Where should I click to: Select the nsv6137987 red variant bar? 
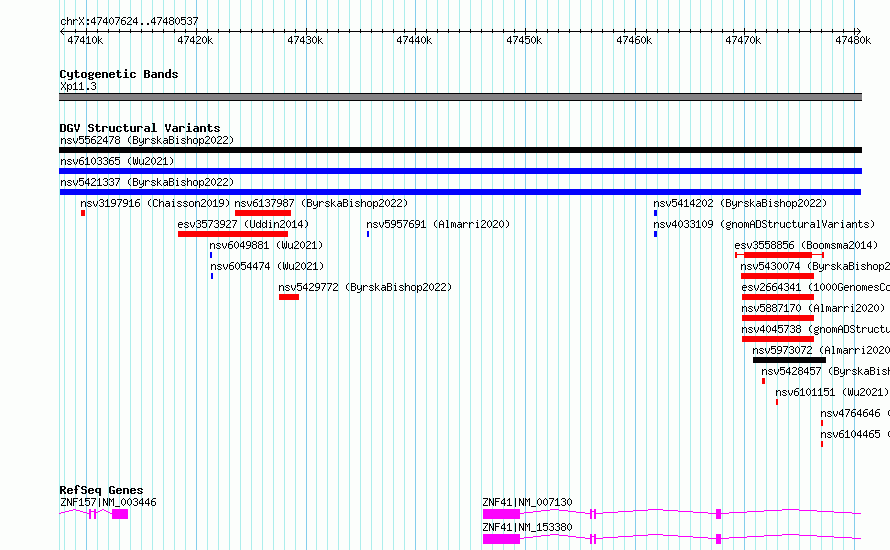tap(263, 213)
